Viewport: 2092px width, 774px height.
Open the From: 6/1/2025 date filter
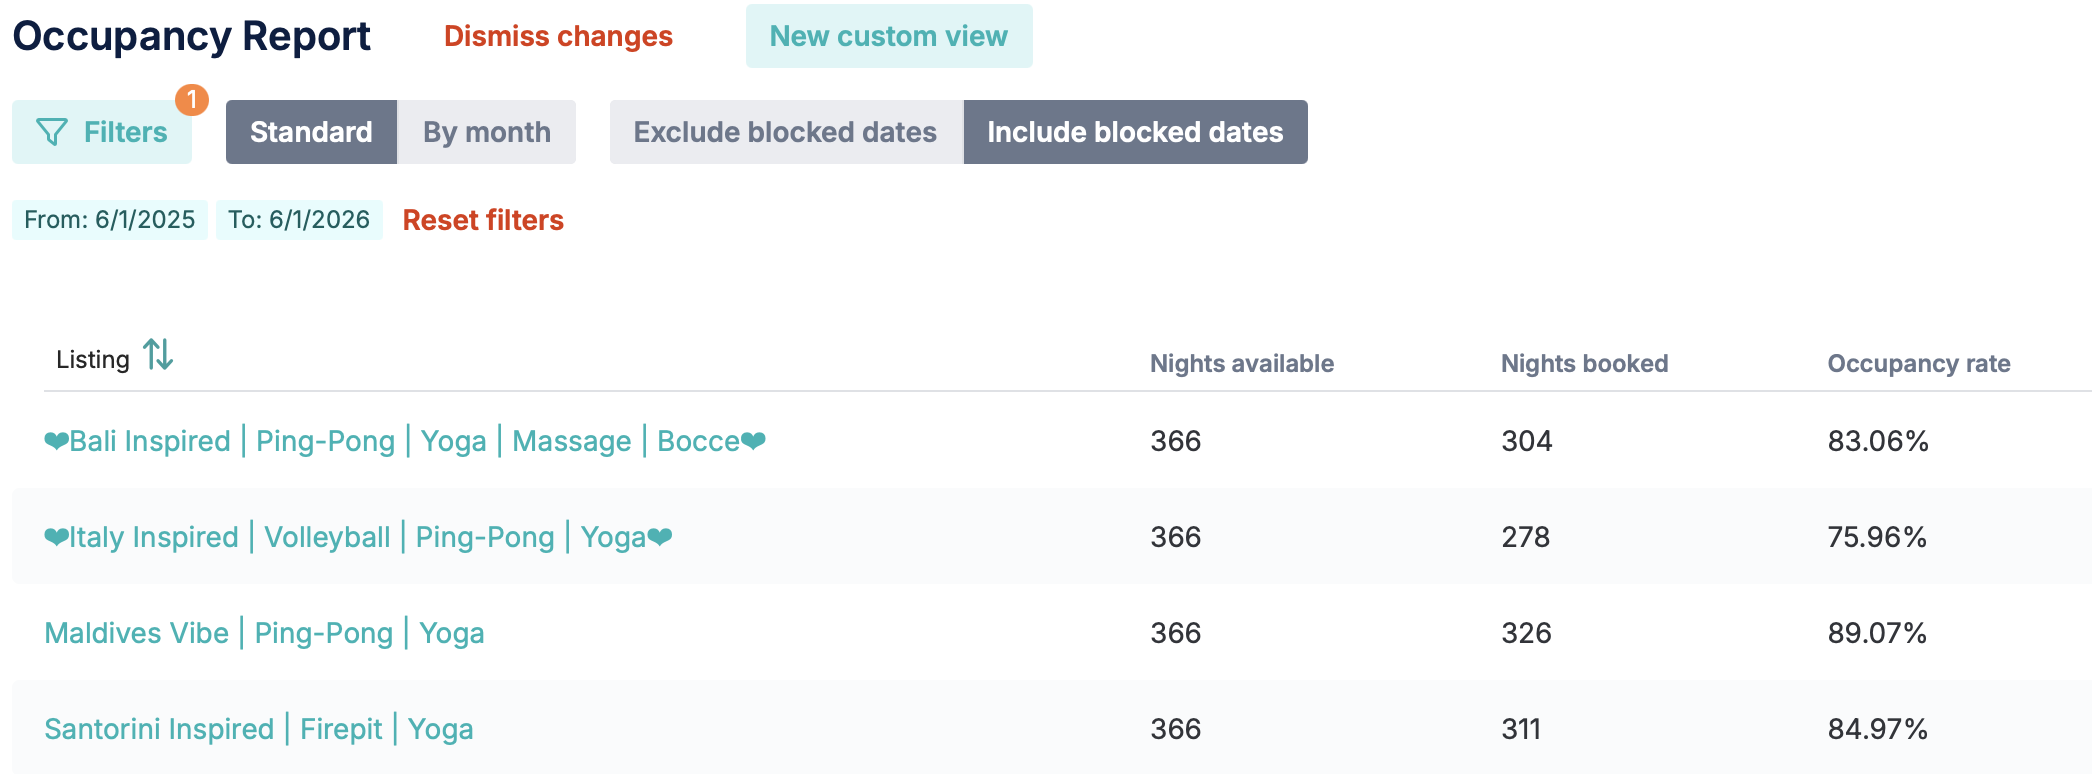point(110,220)
